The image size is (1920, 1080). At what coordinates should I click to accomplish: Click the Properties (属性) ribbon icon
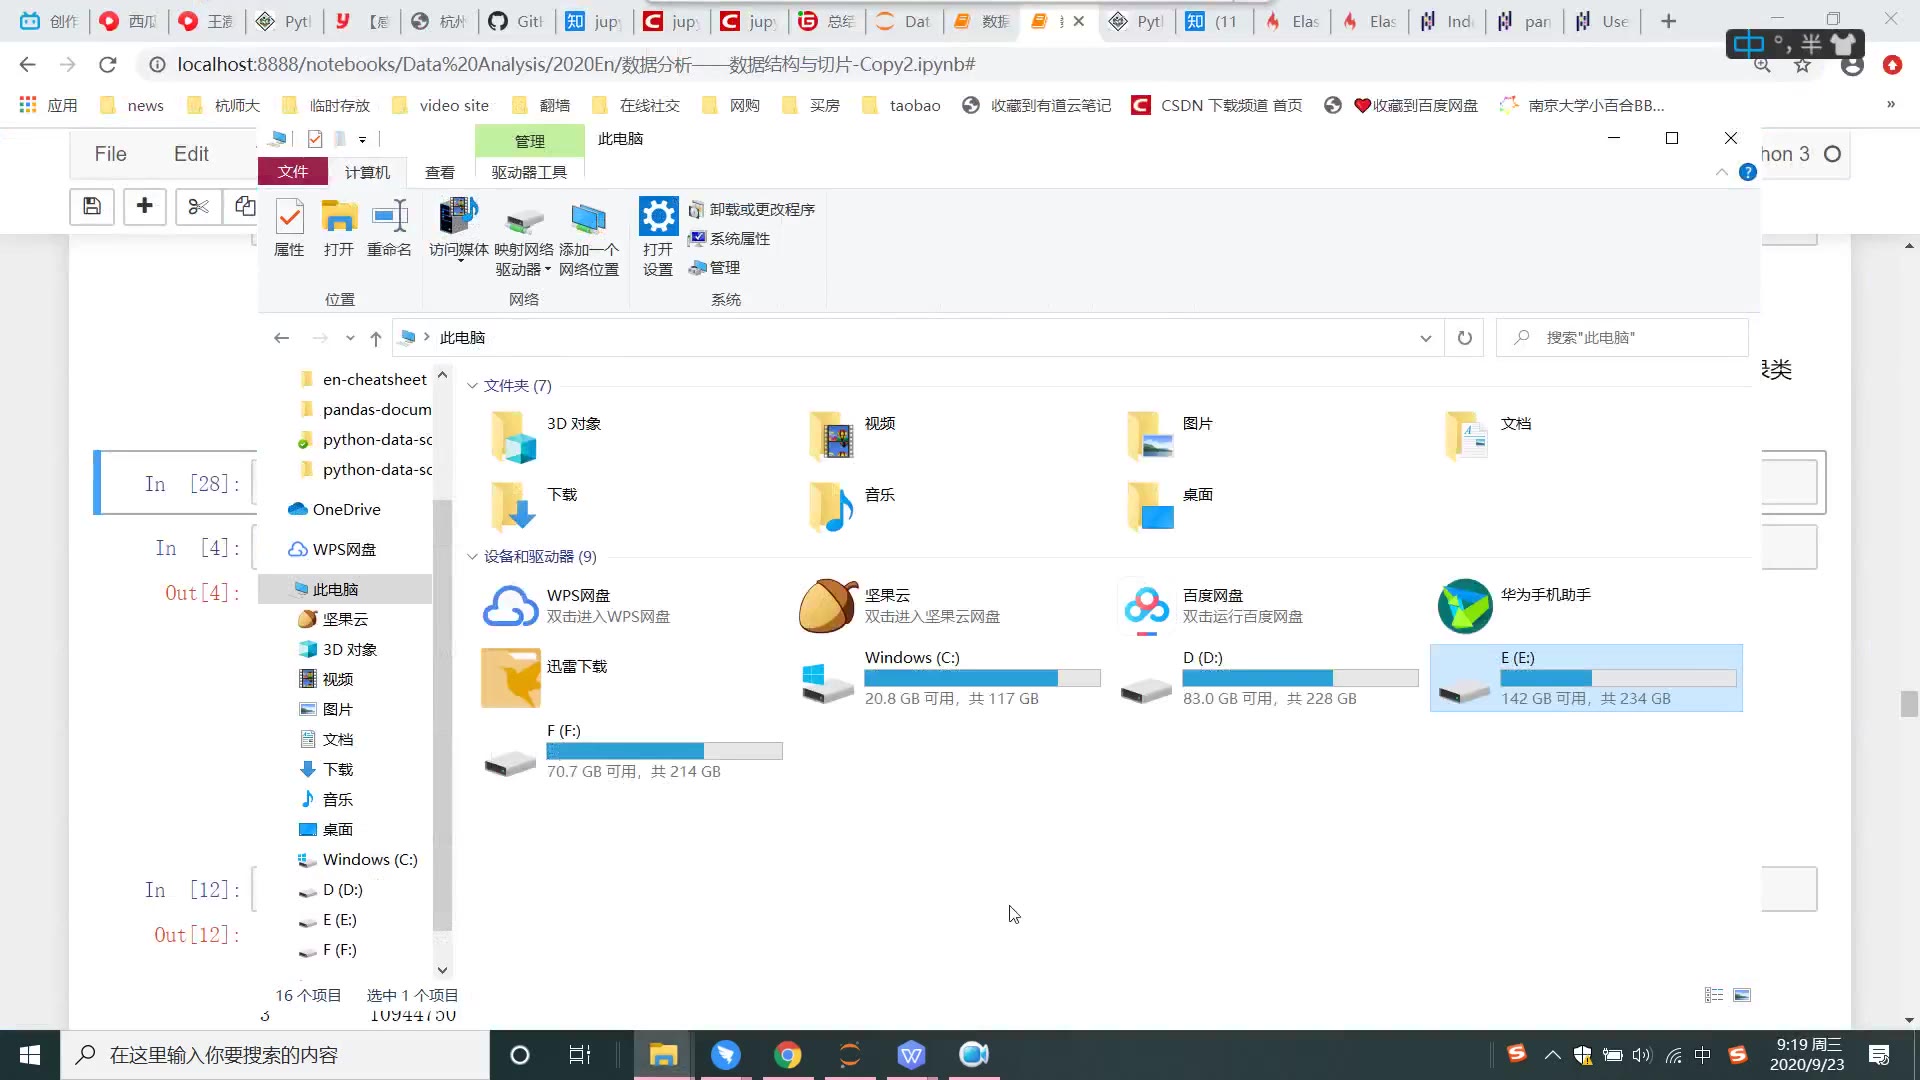[x=289, y=217]
